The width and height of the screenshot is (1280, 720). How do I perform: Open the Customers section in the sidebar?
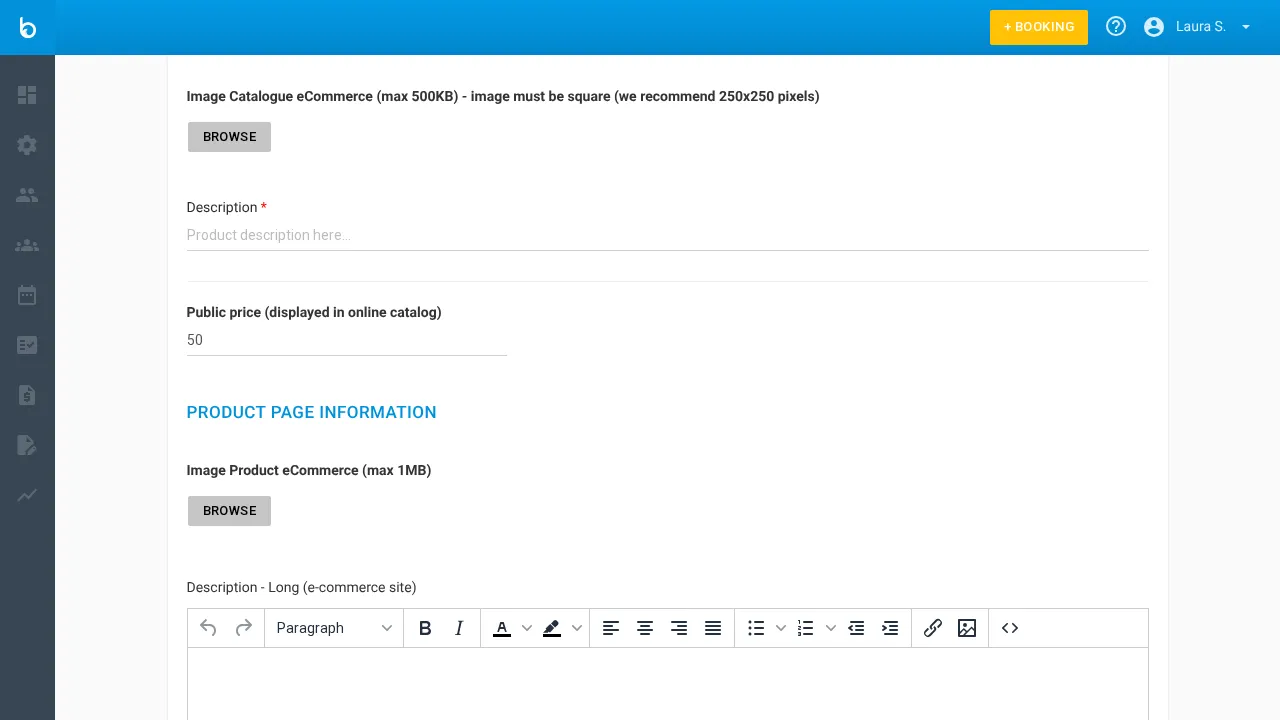point(27,195)
